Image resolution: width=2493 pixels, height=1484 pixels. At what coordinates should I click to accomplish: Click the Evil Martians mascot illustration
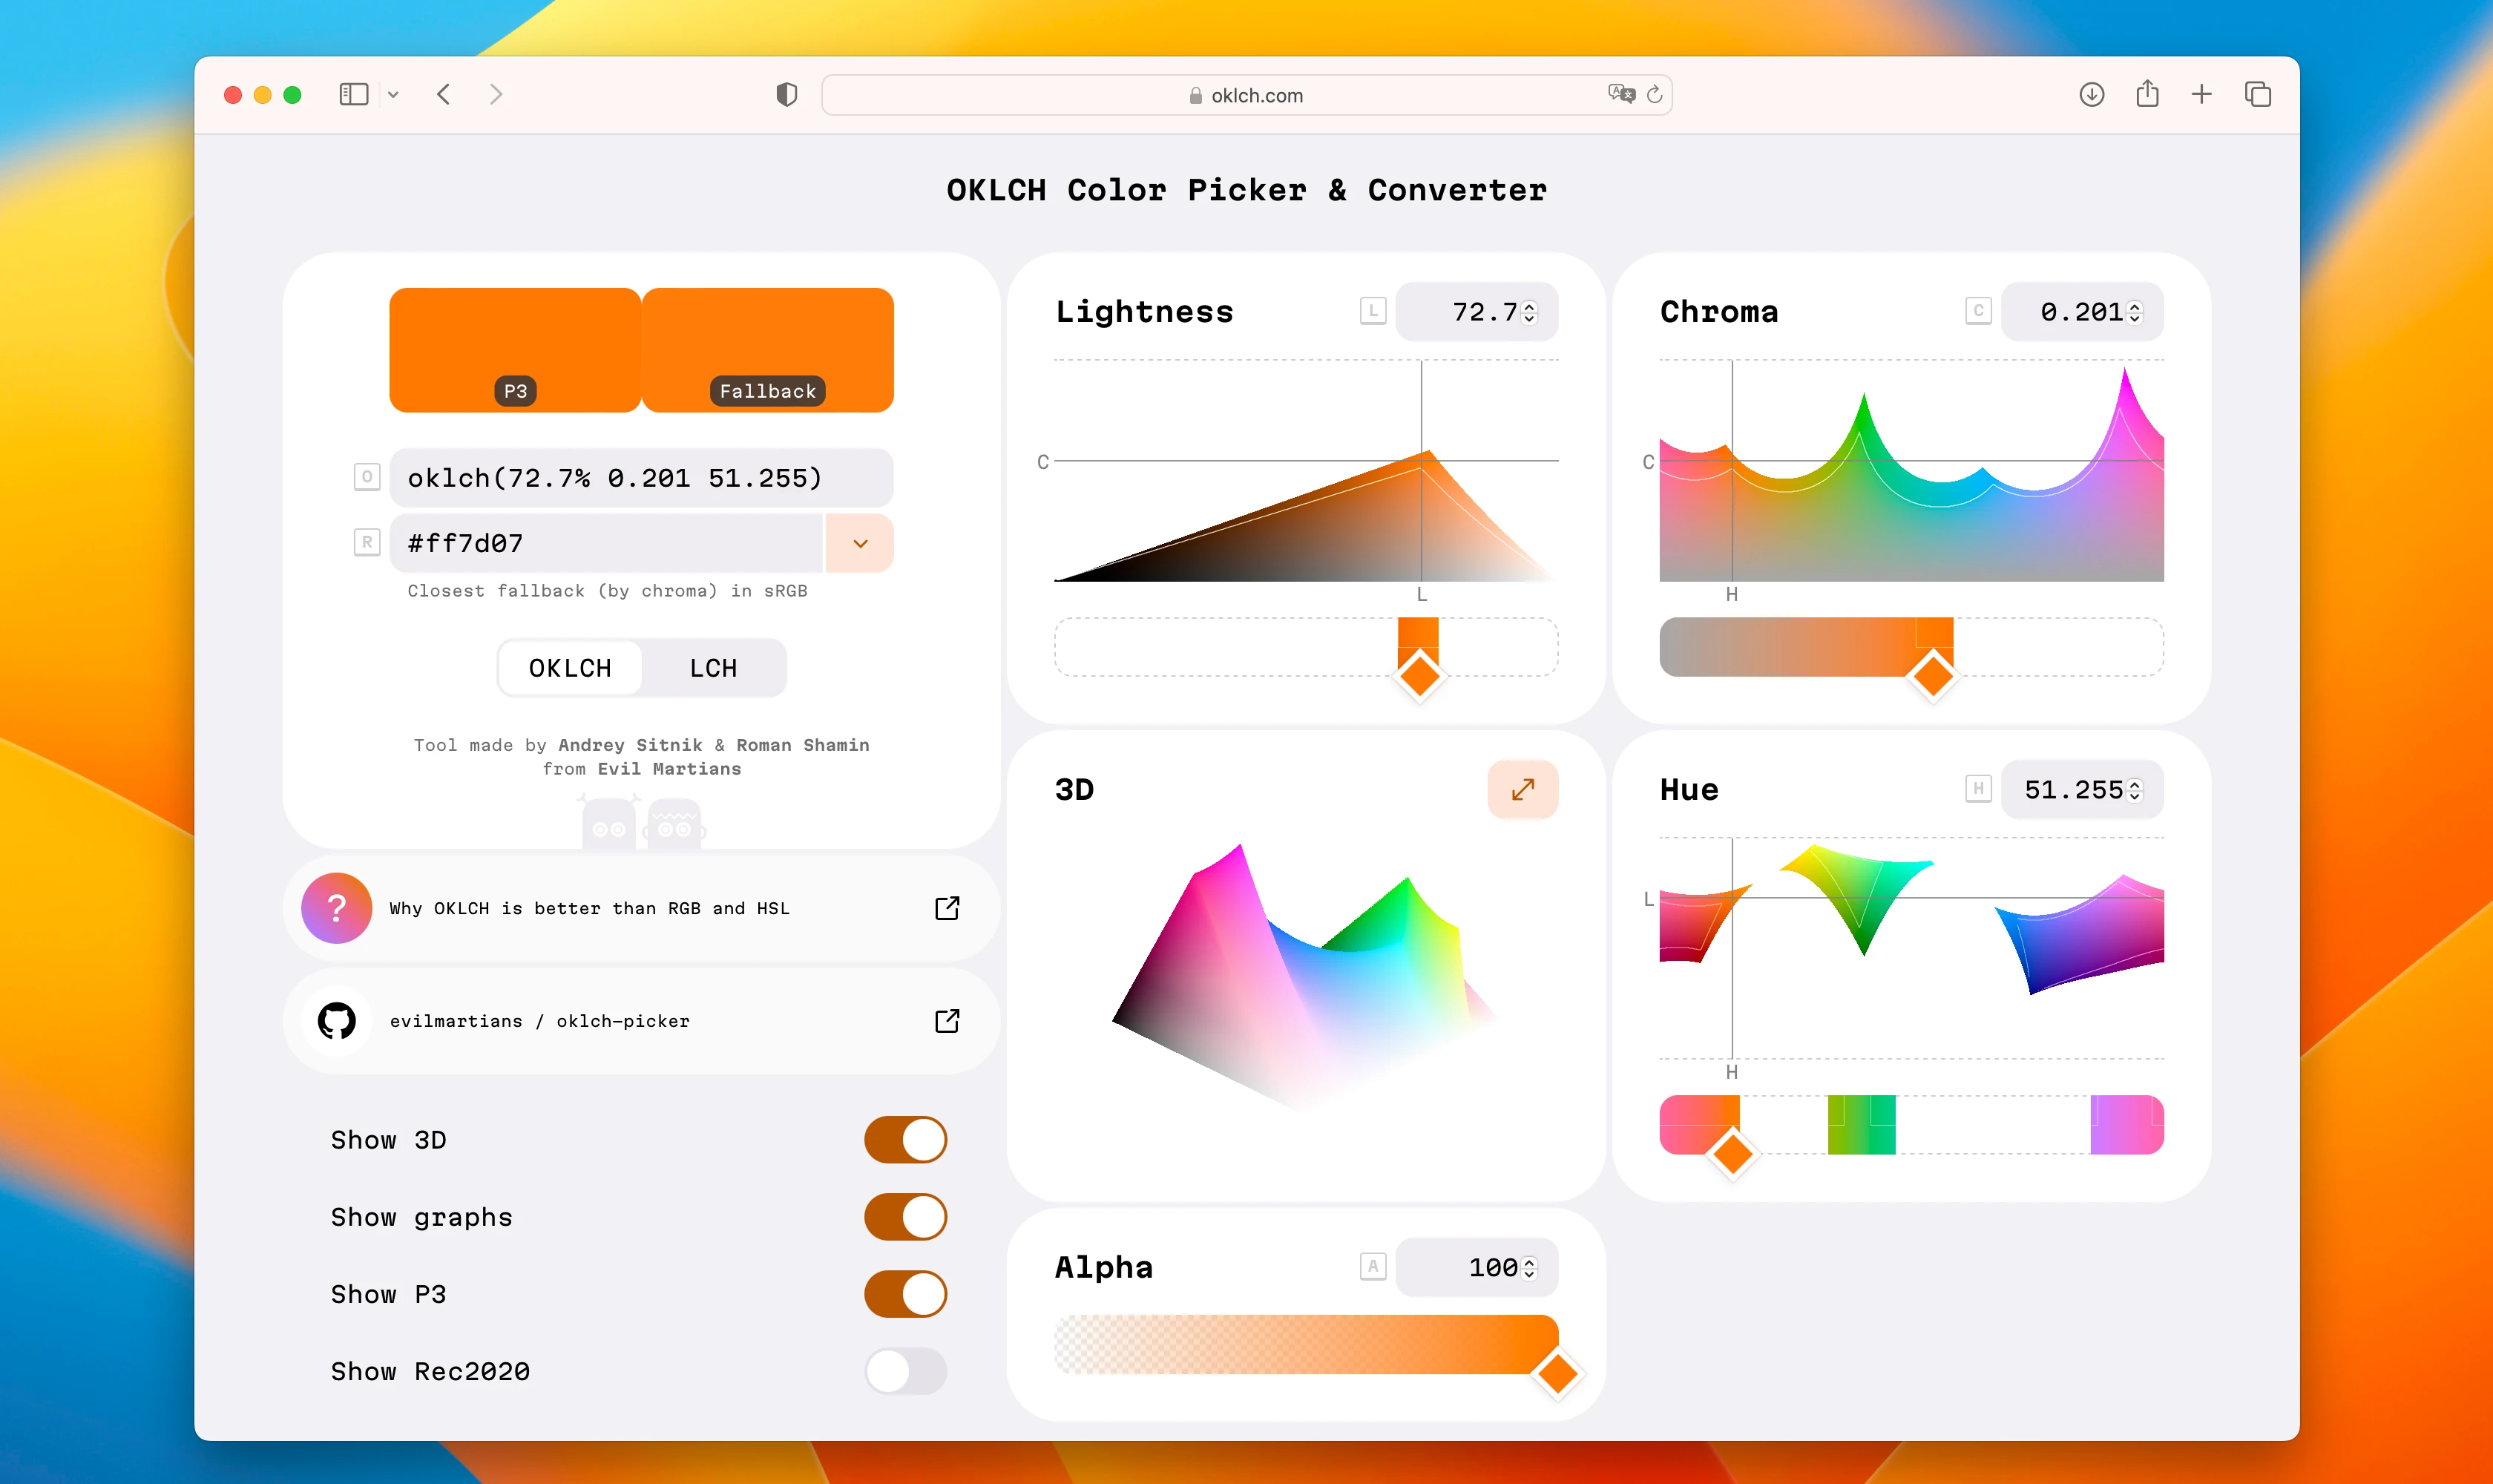coord(642,822)
